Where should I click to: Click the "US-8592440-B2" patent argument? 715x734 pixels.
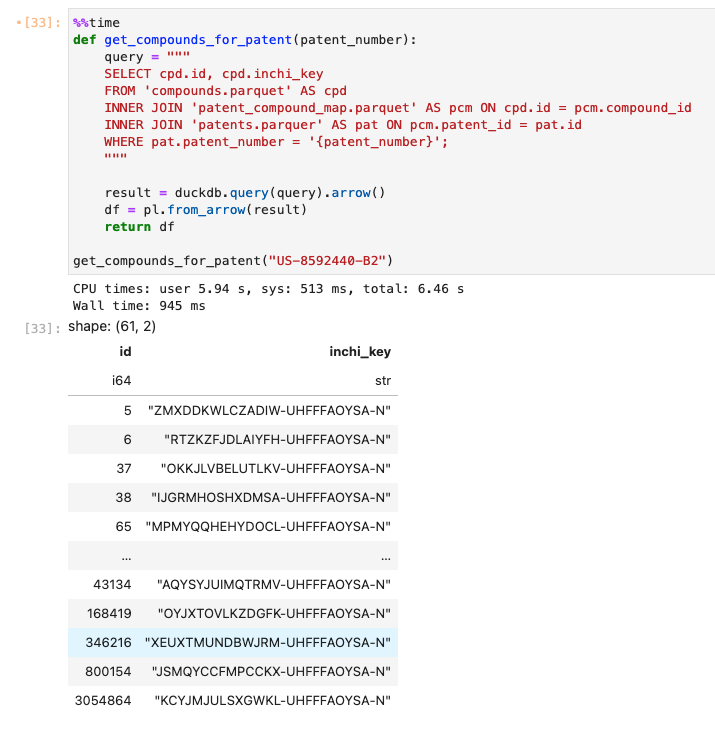[327, 261]
